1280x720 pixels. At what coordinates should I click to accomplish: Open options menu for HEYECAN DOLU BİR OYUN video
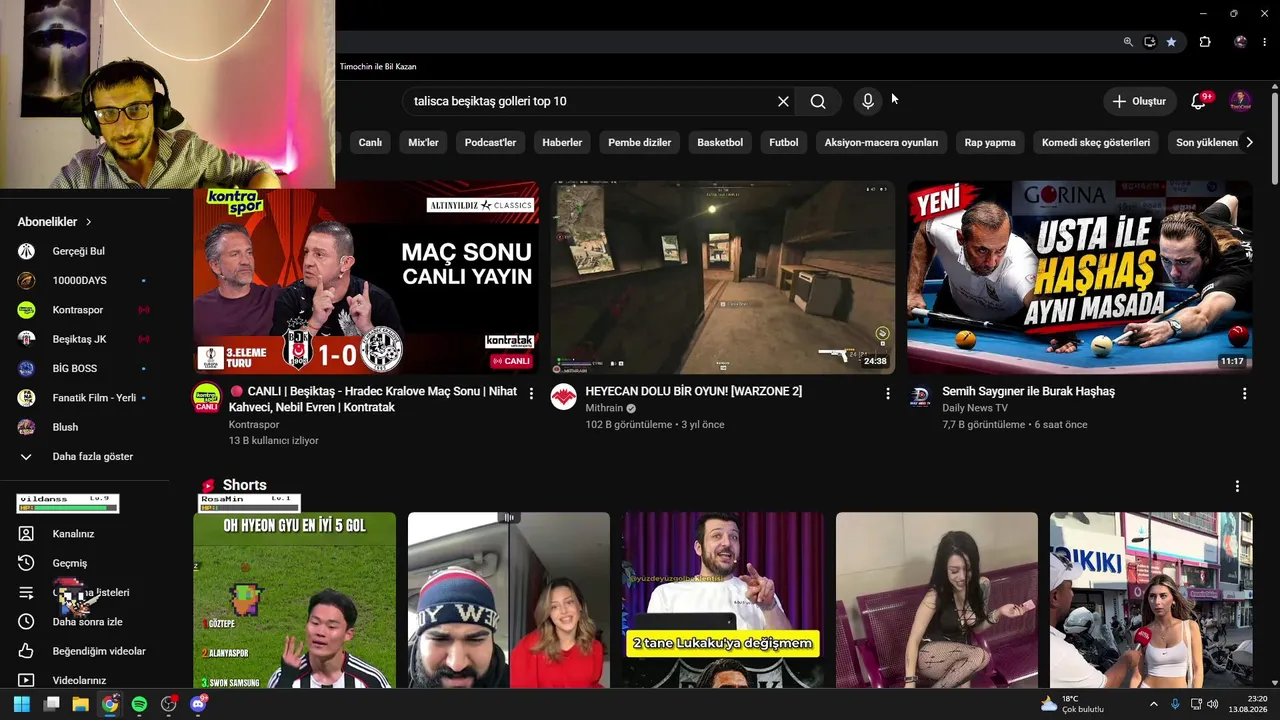(888, 394)
